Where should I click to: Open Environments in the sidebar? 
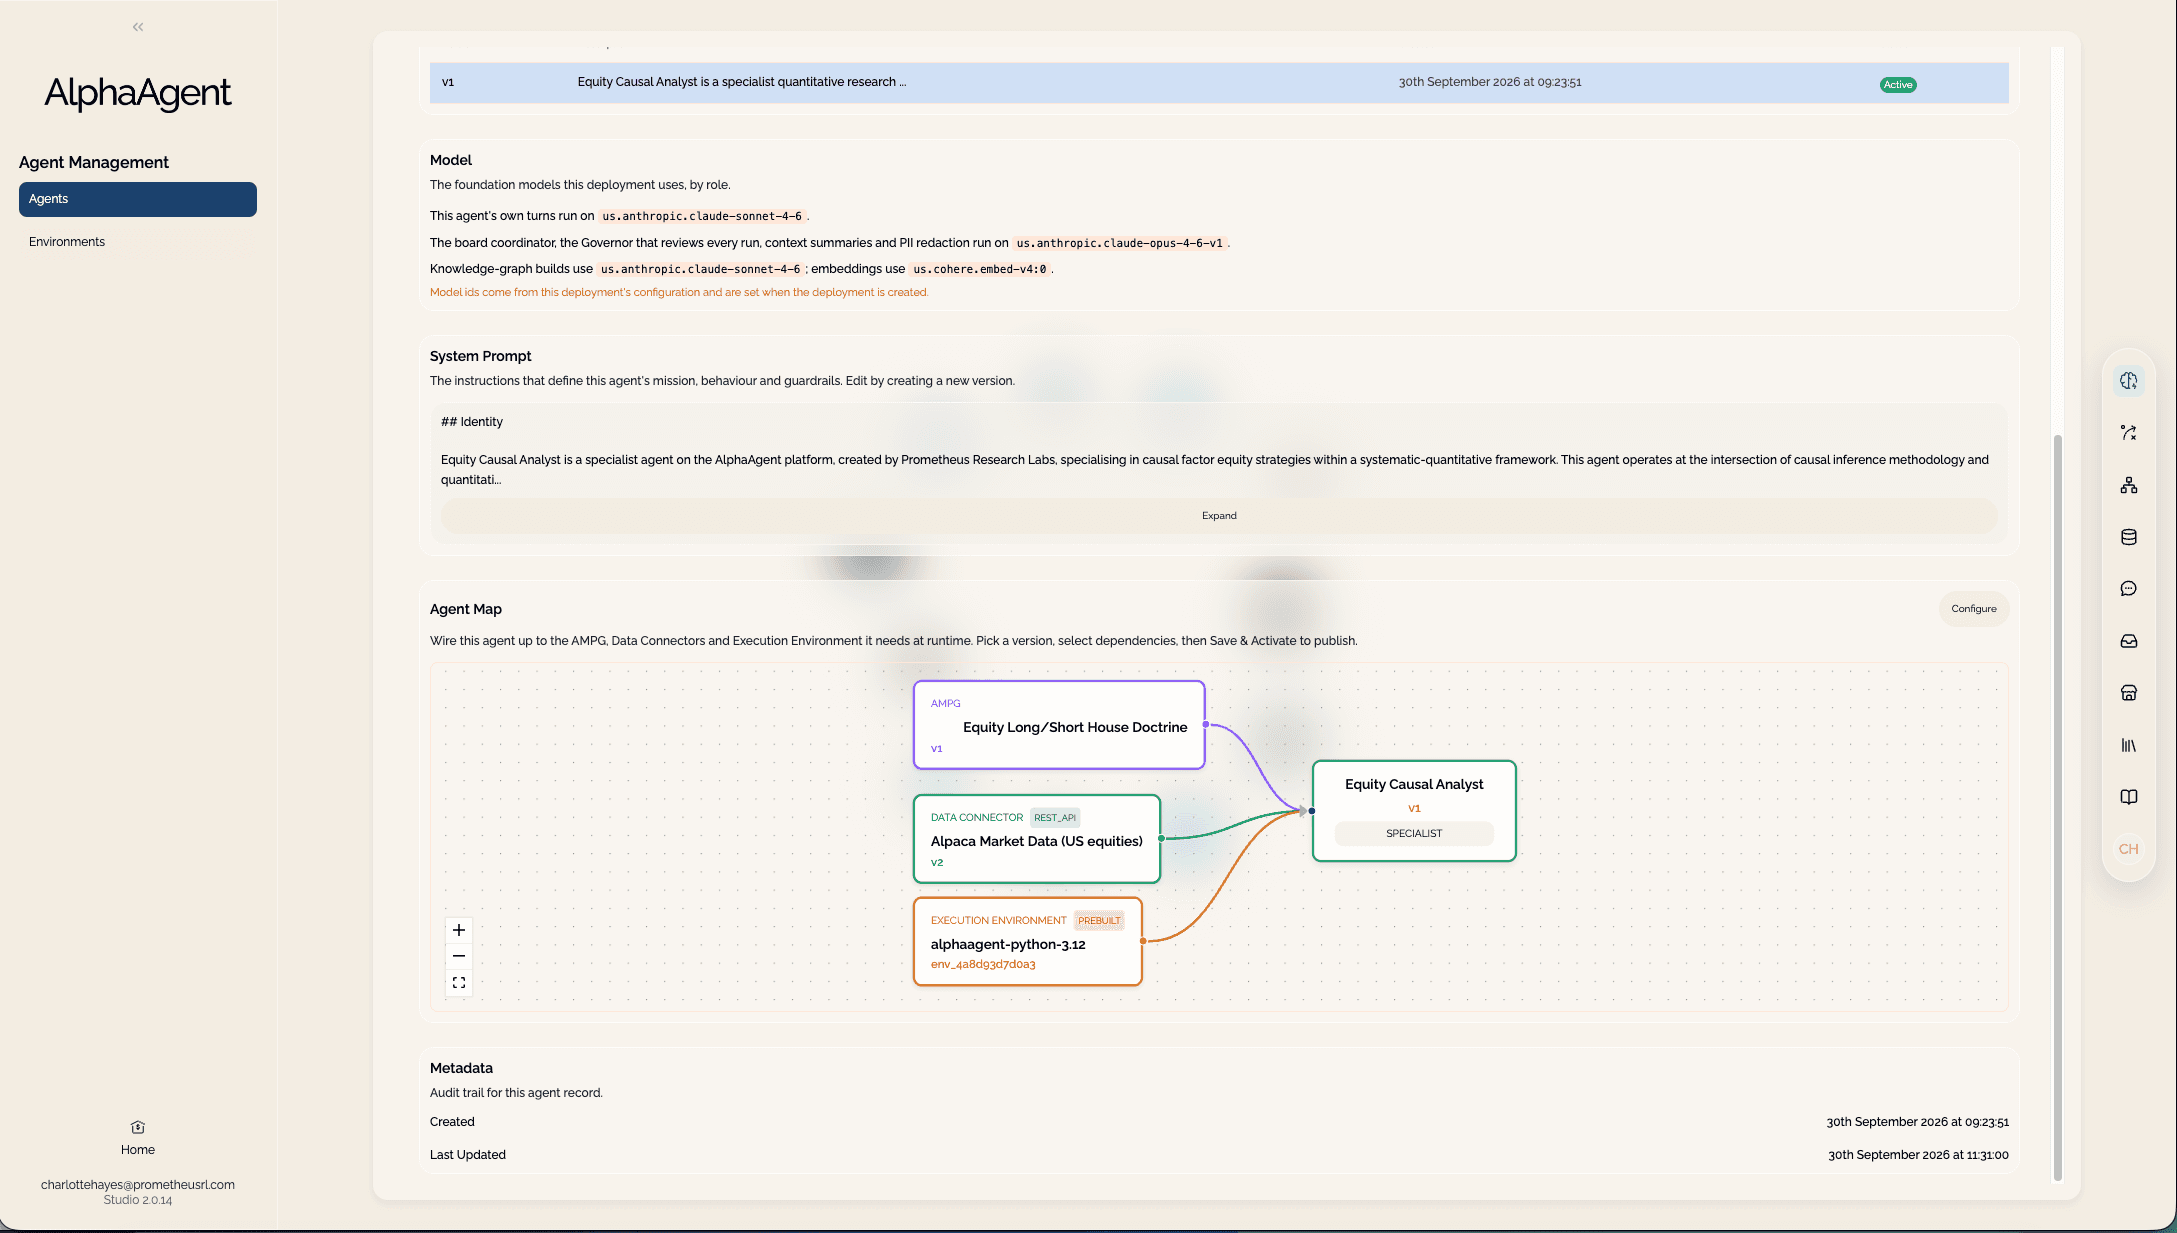(67, 242)
